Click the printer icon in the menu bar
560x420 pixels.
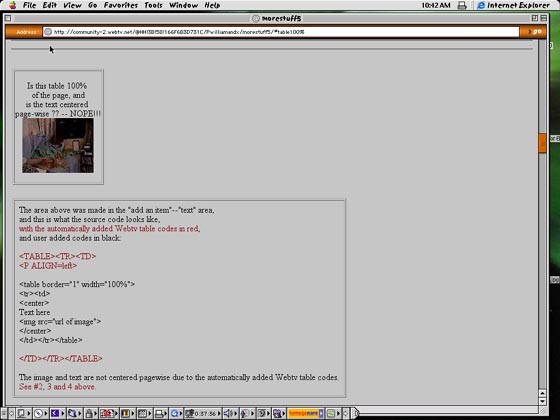[x=462, y=5]
